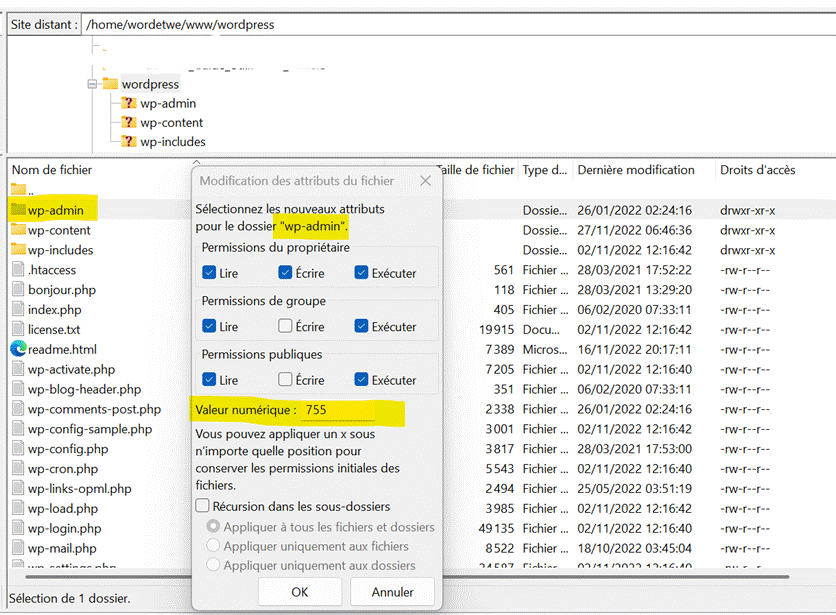Viewport: 836px width, 615px height.
Task: Select wordpress folder in the tree
Action: (x=150, y=84)
